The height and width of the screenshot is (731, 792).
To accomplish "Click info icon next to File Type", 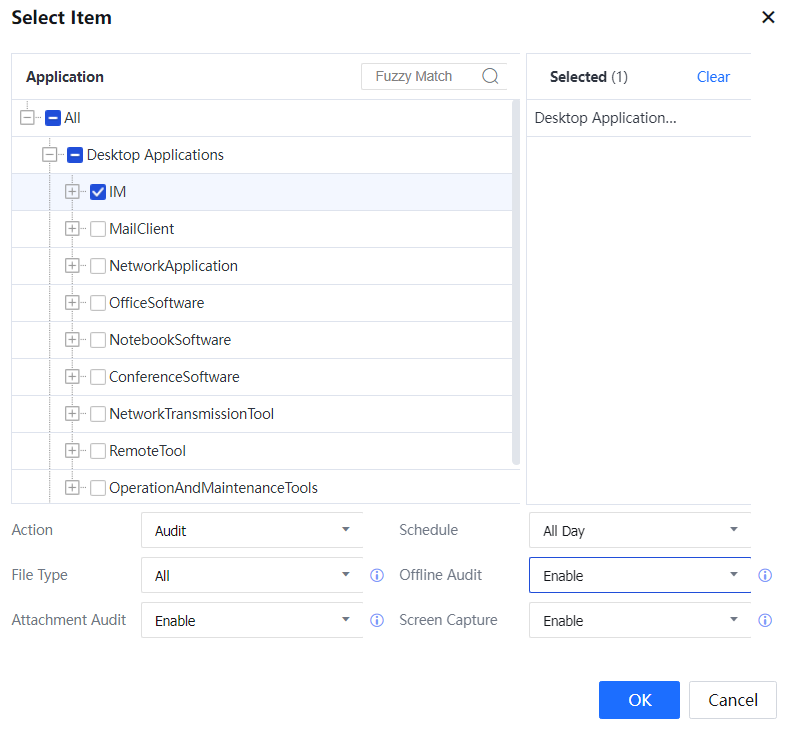I will coord(377,576).
